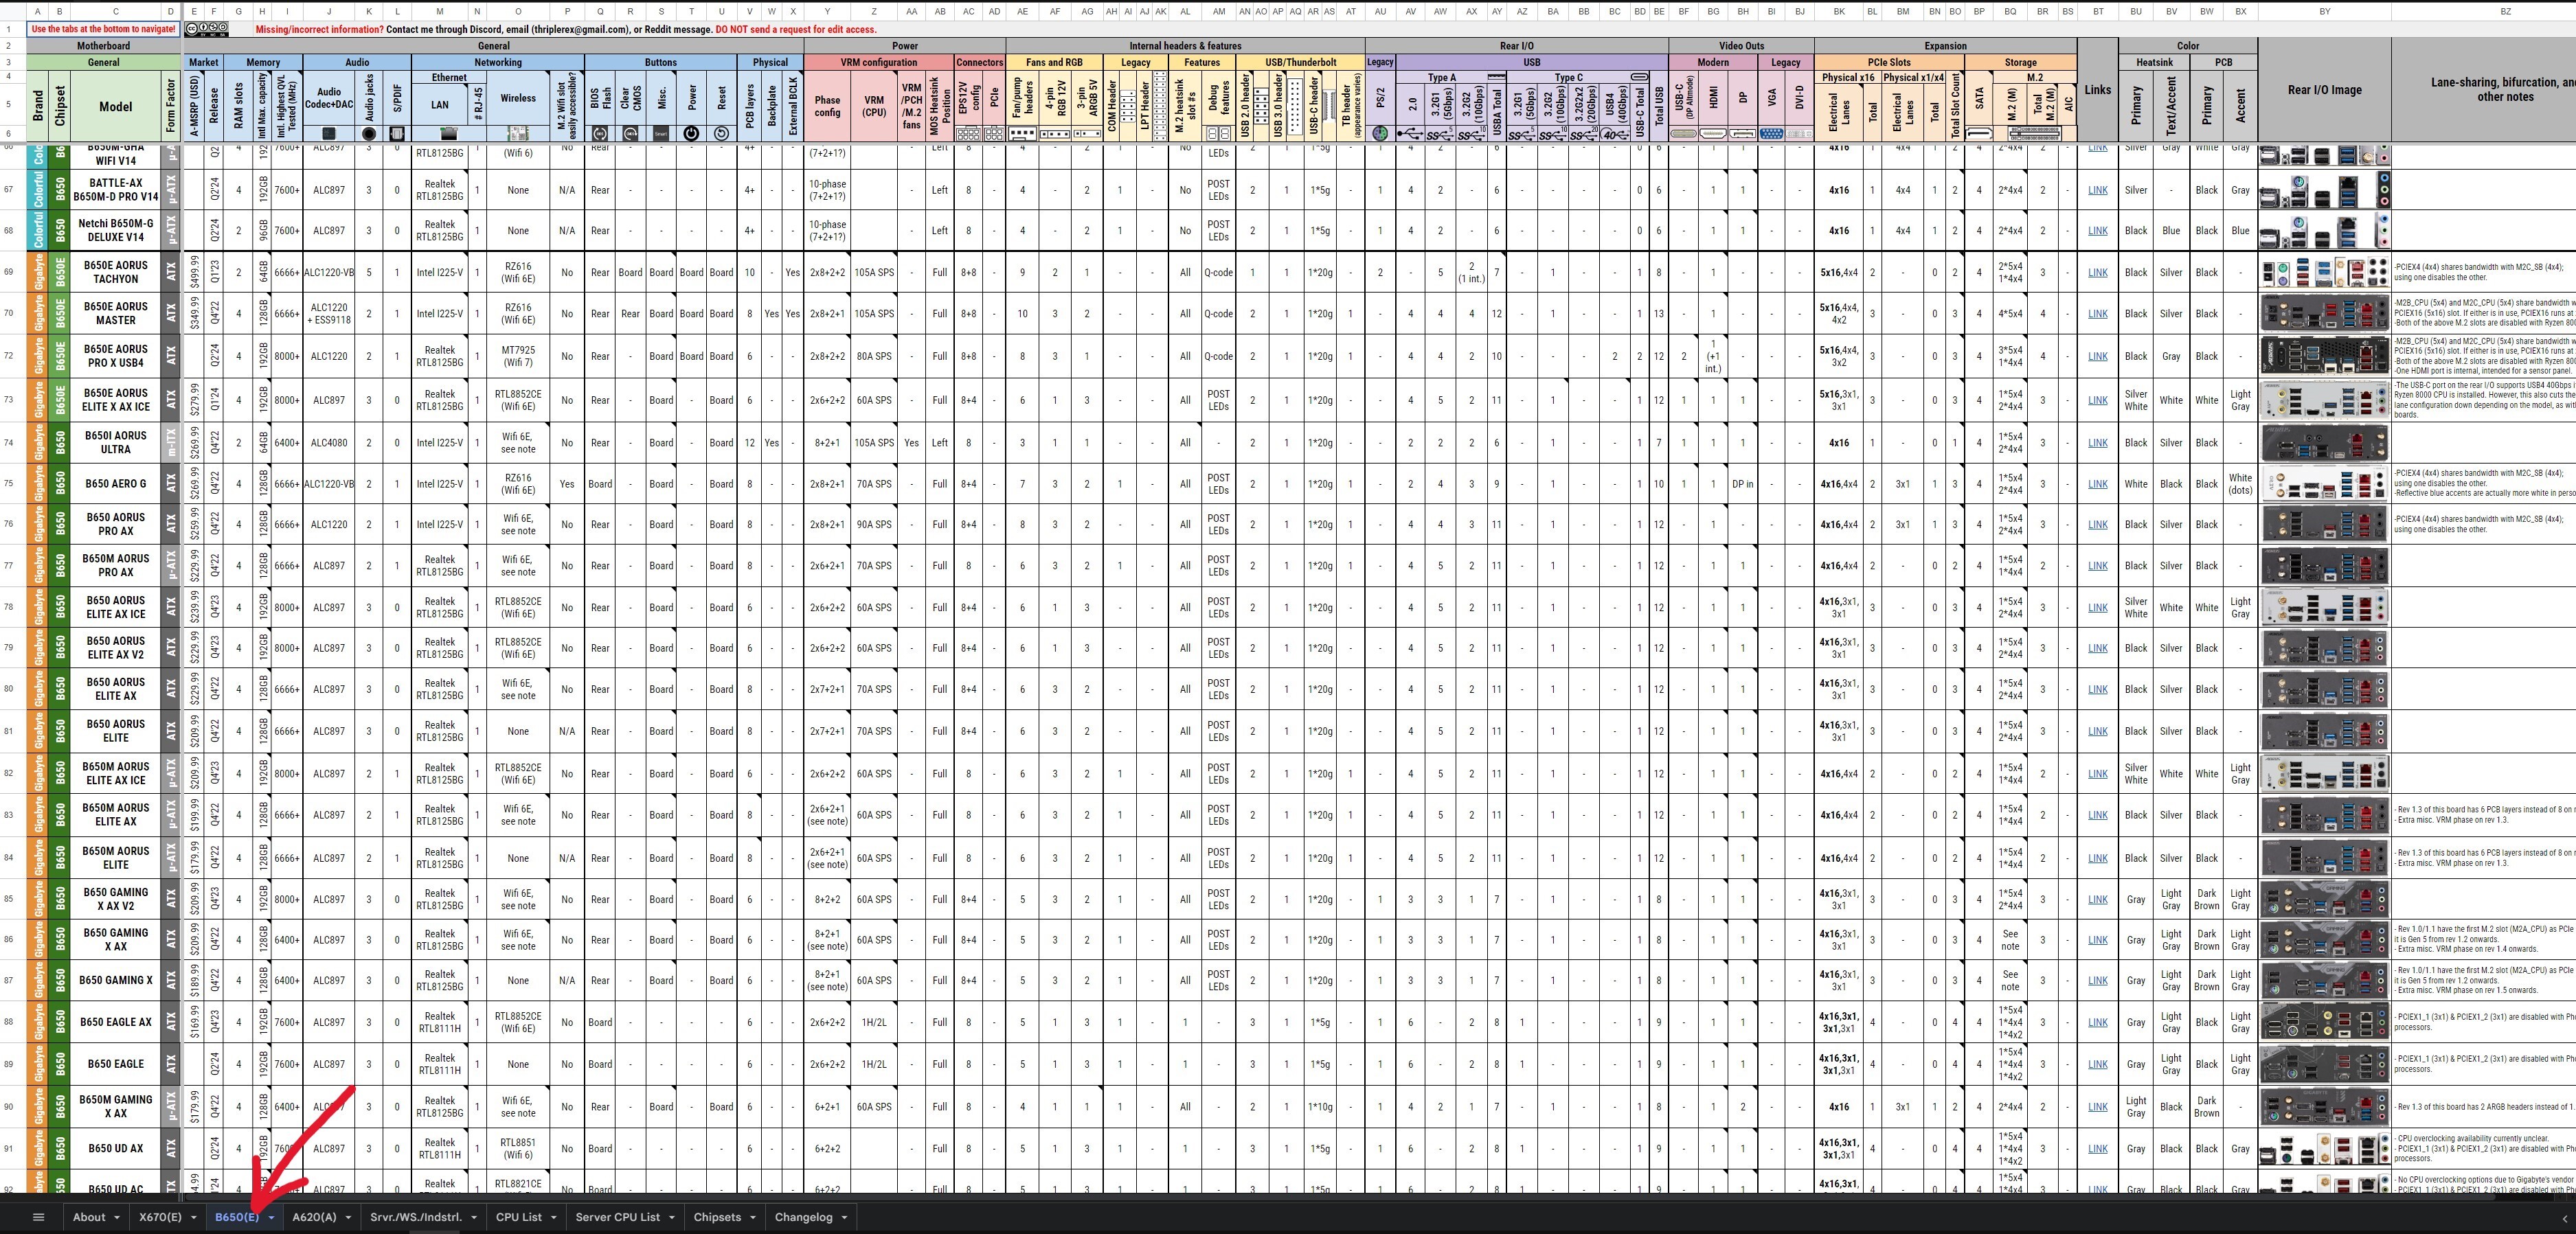Viewport: 2576px width, 1234px height.
Task: Click the HDMI port icon
Action: (x=1713, y=134)
